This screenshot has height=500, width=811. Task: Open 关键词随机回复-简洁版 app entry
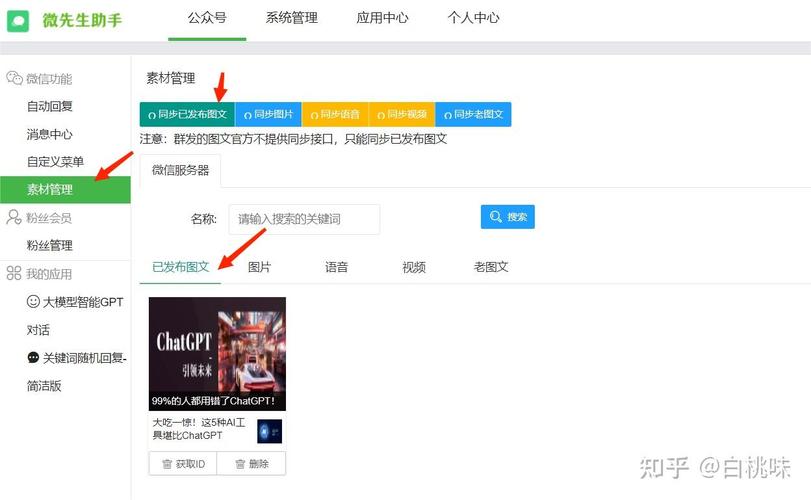[77, 371]
